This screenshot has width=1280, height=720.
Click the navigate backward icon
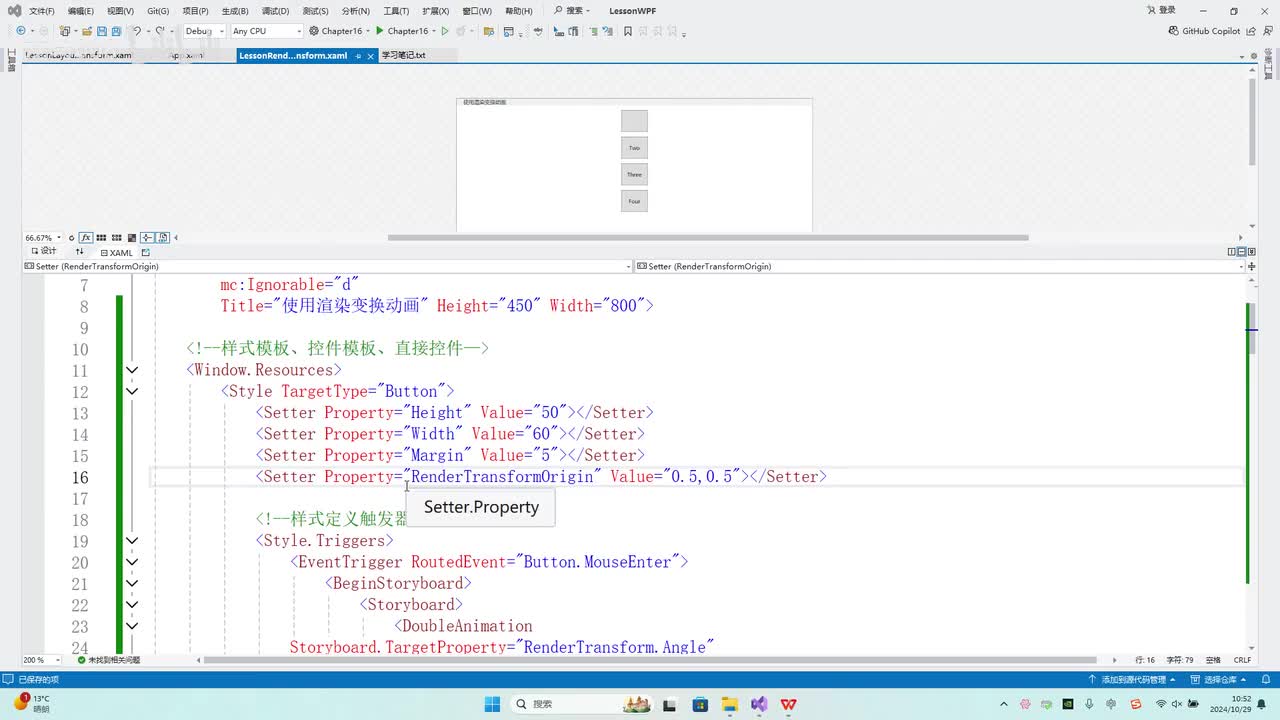pyautogui.click(x=21, y=31)
